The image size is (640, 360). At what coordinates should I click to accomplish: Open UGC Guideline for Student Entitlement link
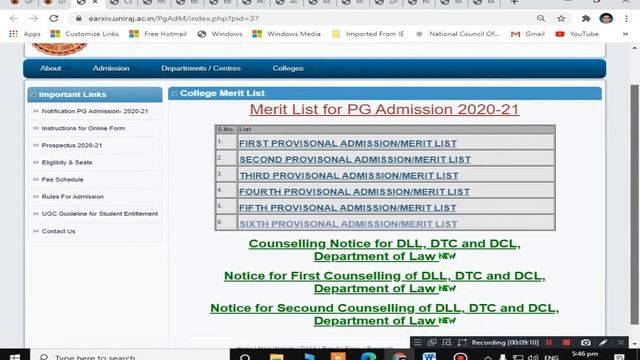[x=100, y=214]
